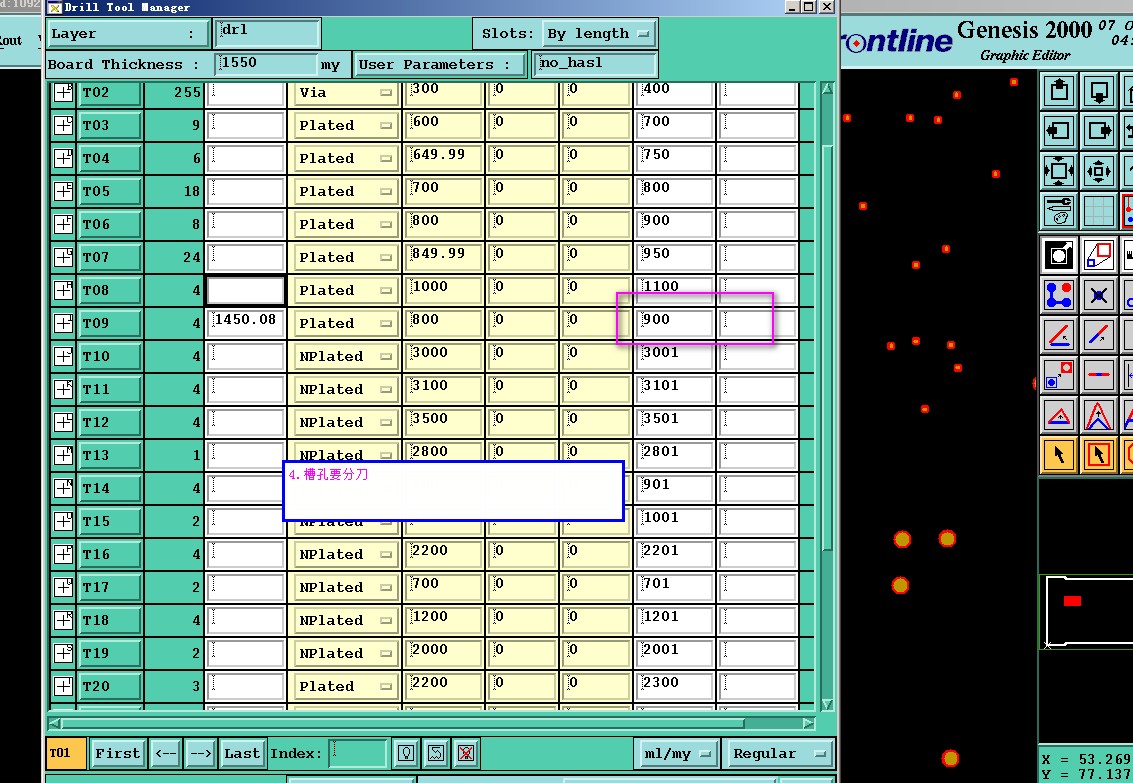
Task: Click the T09 field containing 1450.08
Action: pos(246,322)
